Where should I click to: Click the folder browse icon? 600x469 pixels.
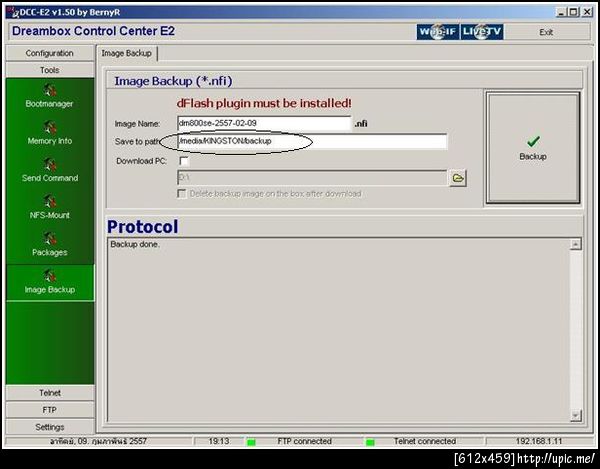click(458, 178)
